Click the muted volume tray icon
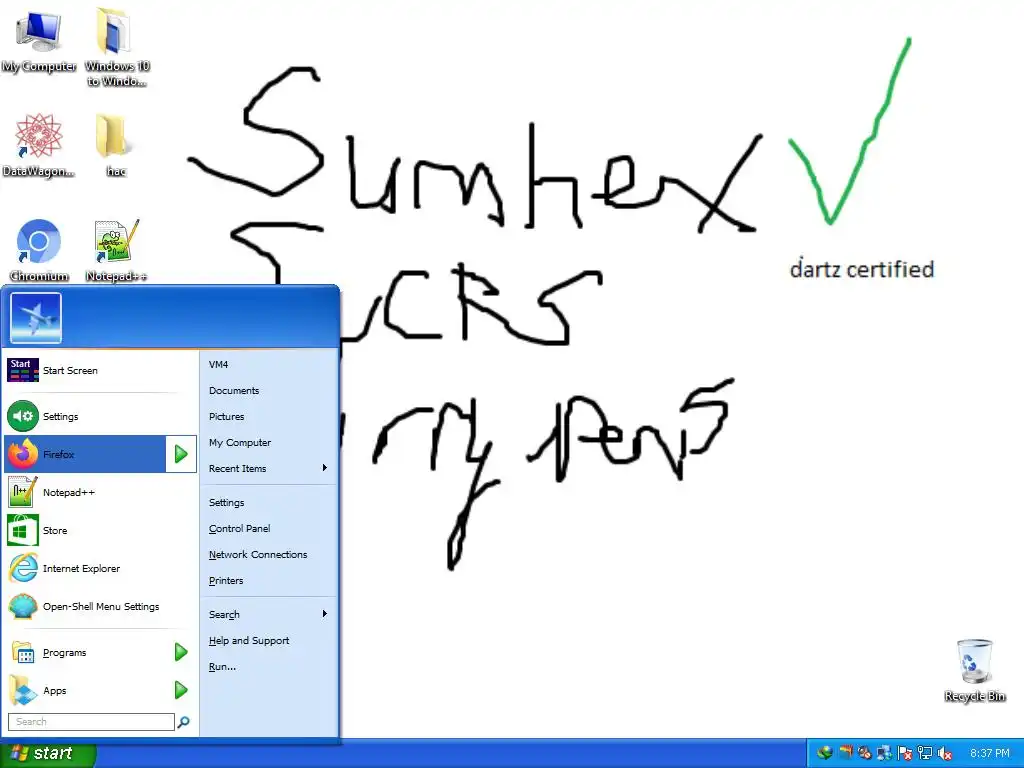This screenshot has width=1024, height=768. [944, 753]
